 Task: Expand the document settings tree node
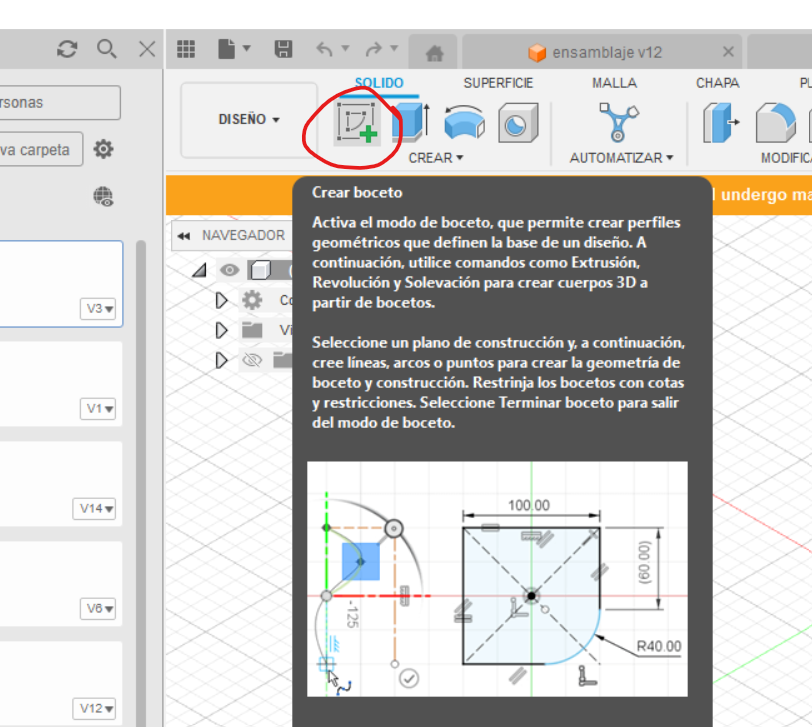pyautogui.click(x=222, y=300)
